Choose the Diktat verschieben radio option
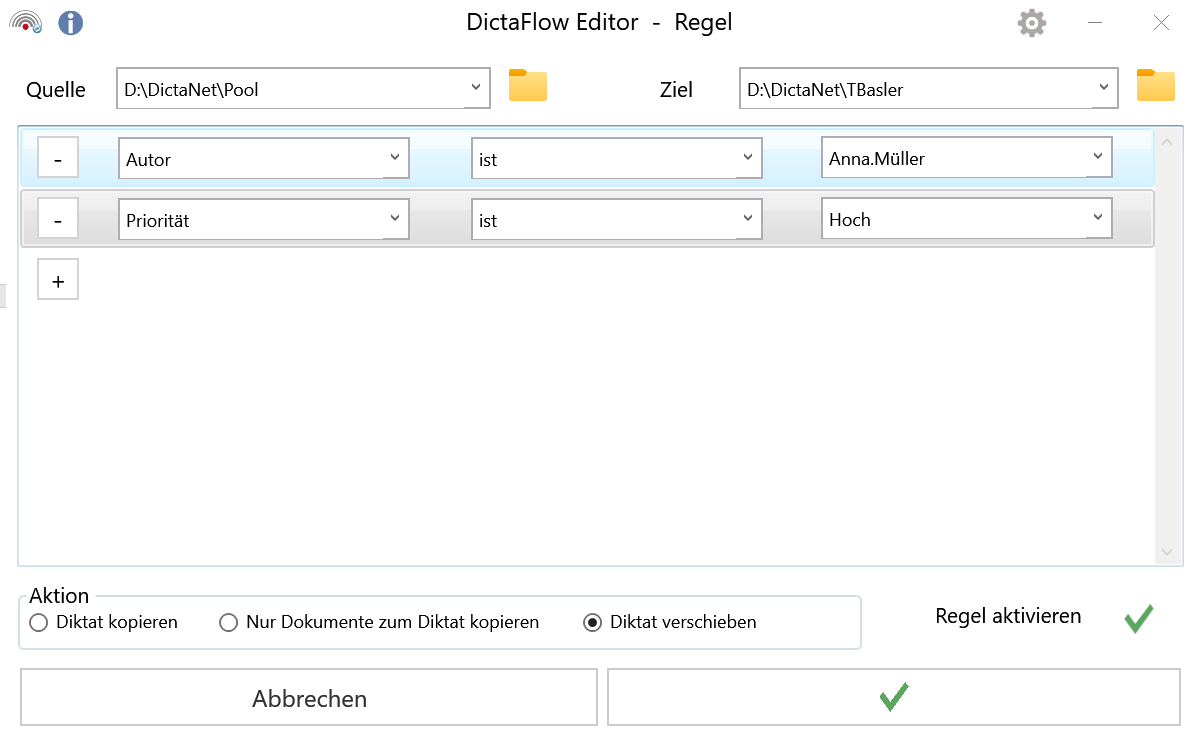Viewport: 1193px width, 736px height. 592,623
